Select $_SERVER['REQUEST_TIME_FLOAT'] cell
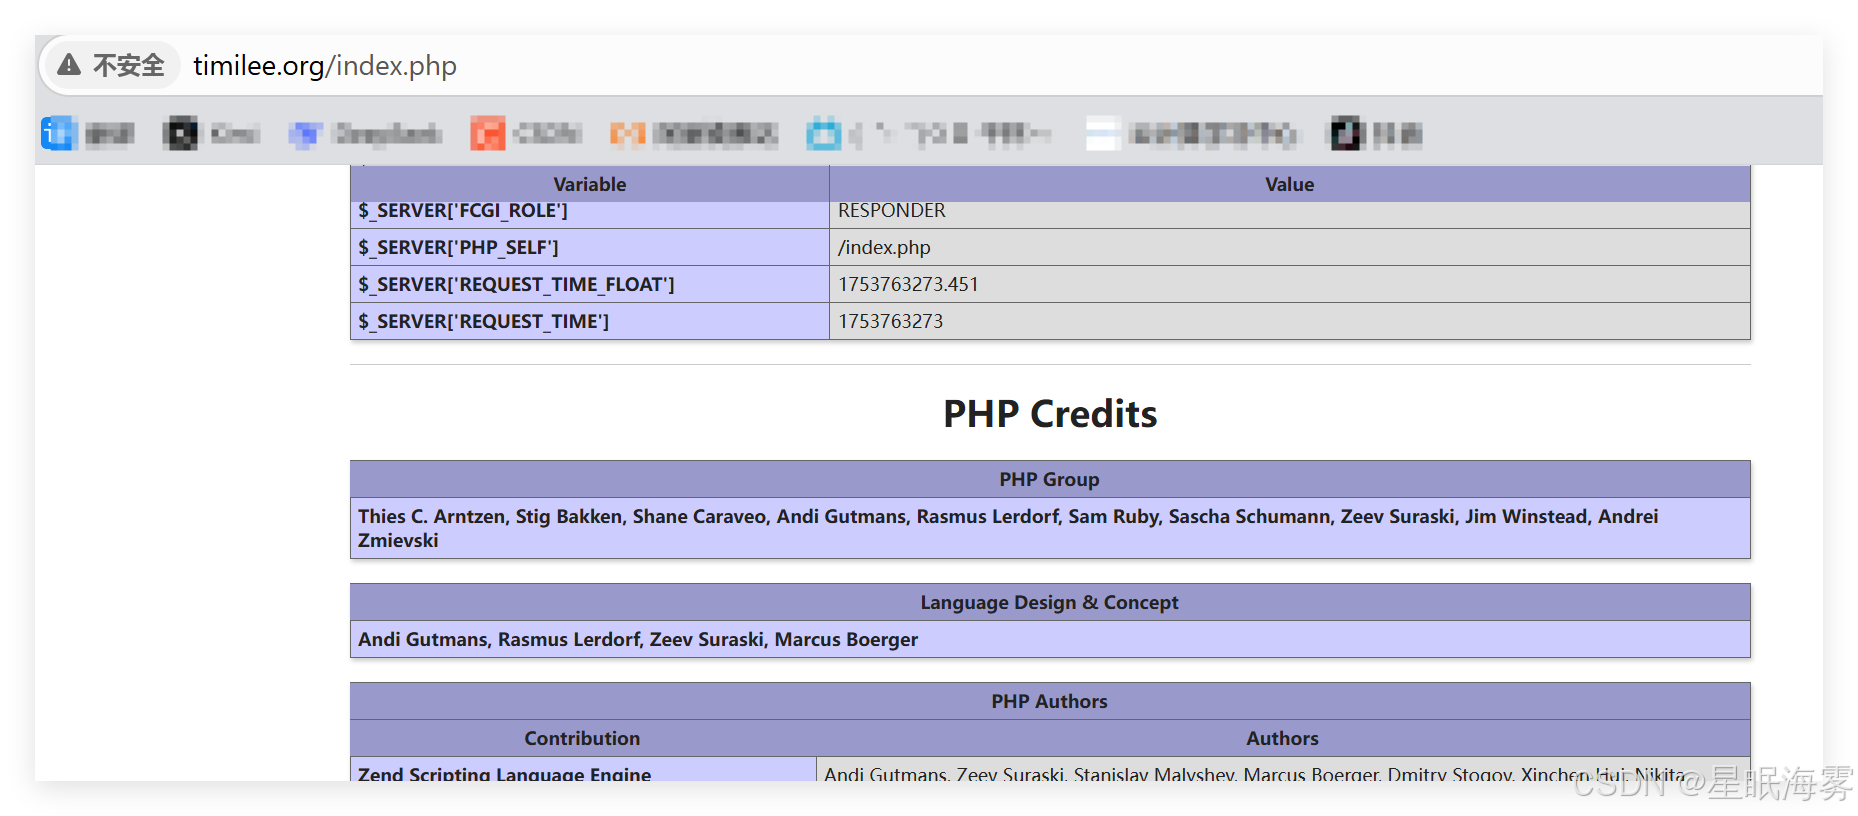The height and width of the screenshot is (816, 1858). click(590, 284)
